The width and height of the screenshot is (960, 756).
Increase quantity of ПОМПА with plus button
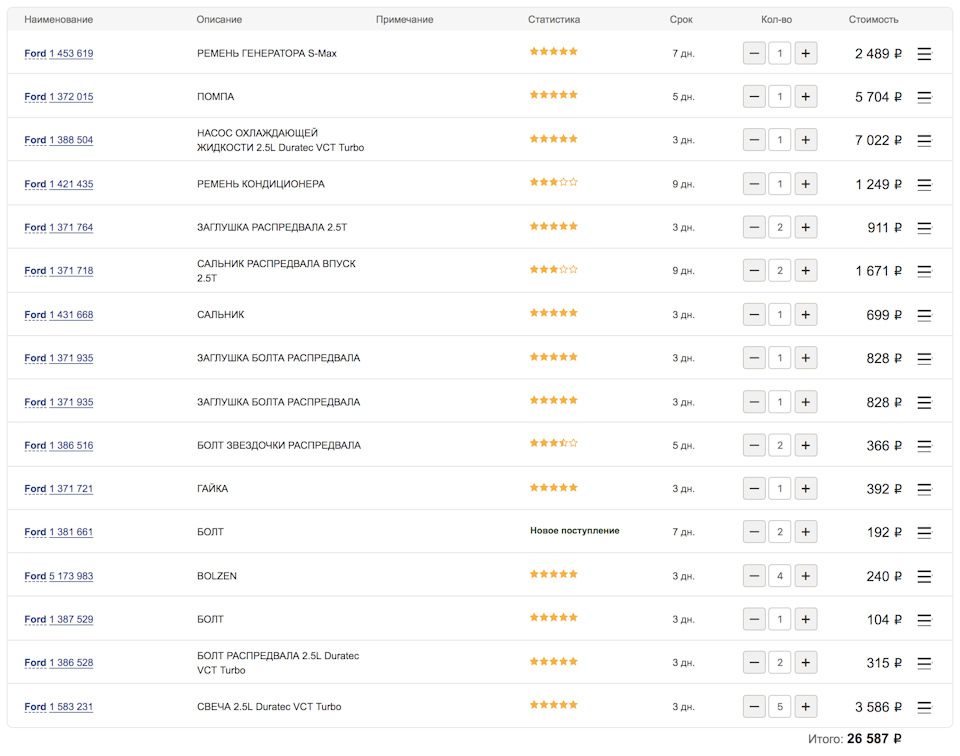point(806,97)
